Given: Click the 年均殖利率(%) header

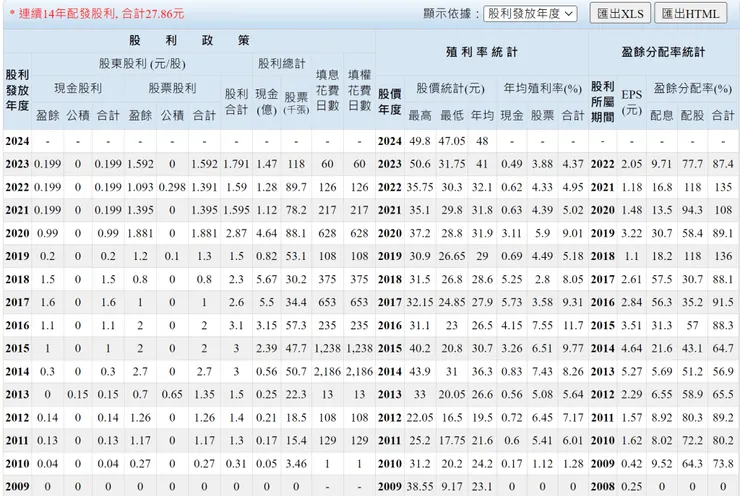Looking at the screenshot, I should [542, 88].
